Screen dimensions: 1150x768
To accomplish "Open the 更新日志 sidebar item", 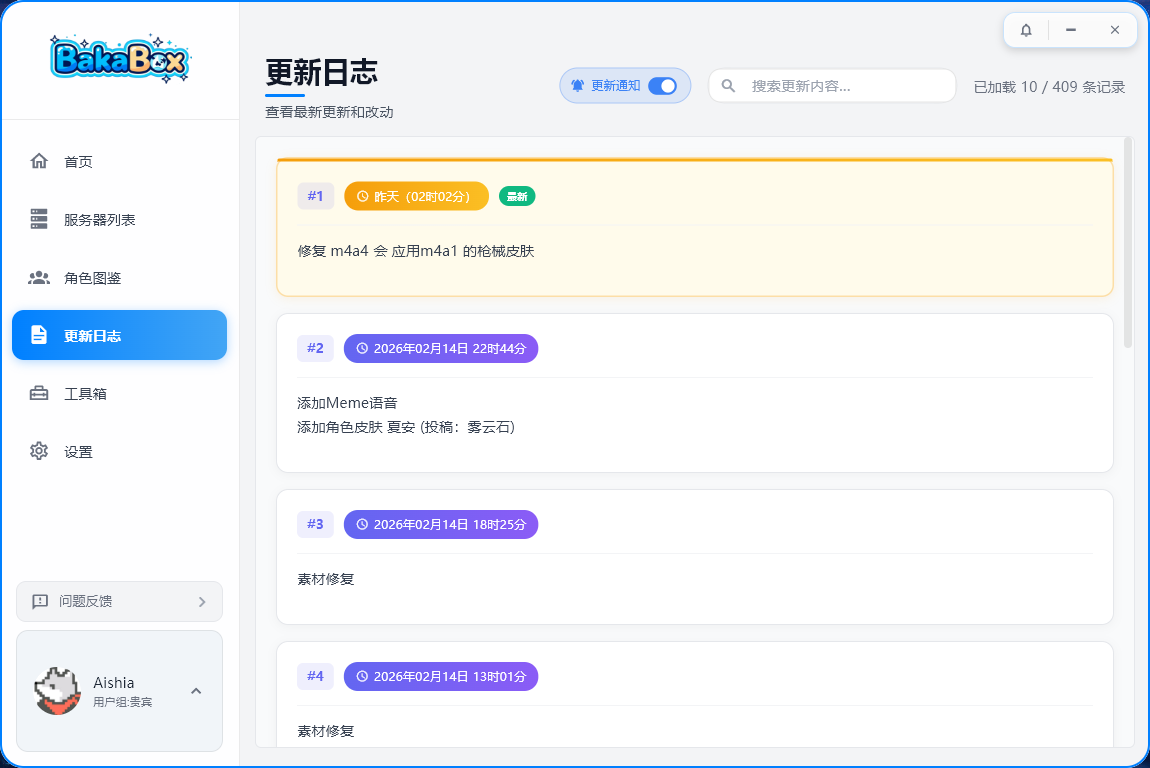I will (x=119, y=336).
